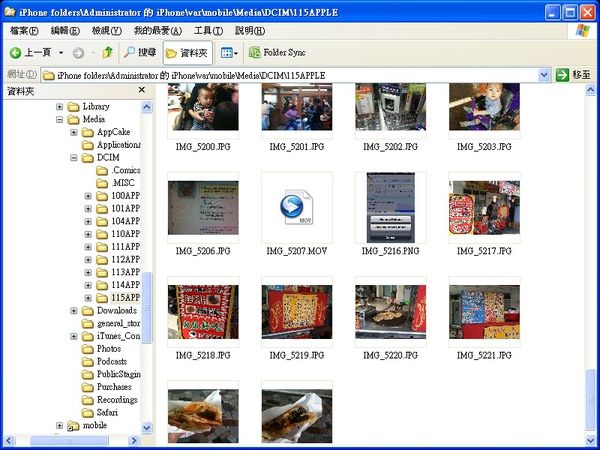Screen dimensions: 600x450
Task: Select the IMG_5216.PNG thumbnail
Action: [x=389, y=207]
